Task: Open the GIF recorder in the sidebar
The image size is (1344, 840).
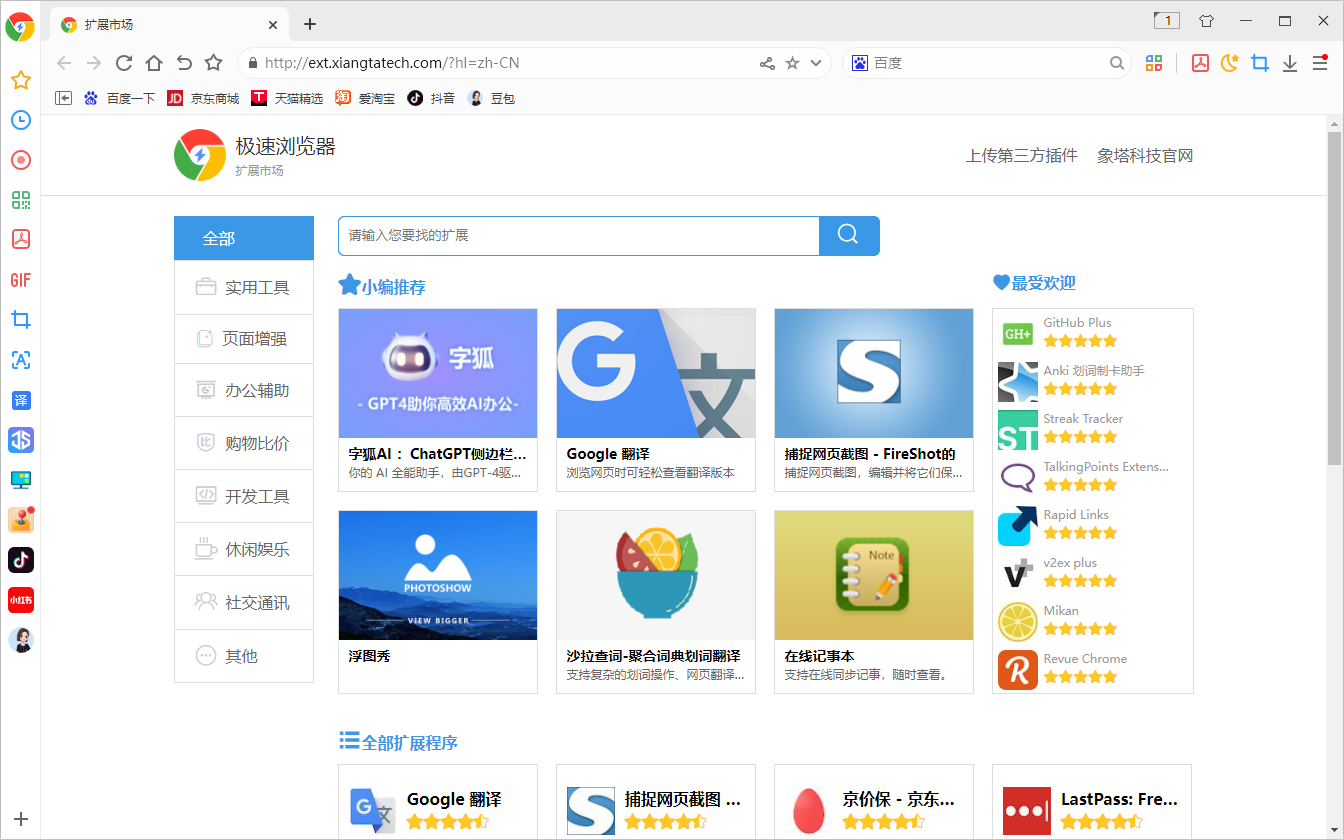Action: point(21,280)
